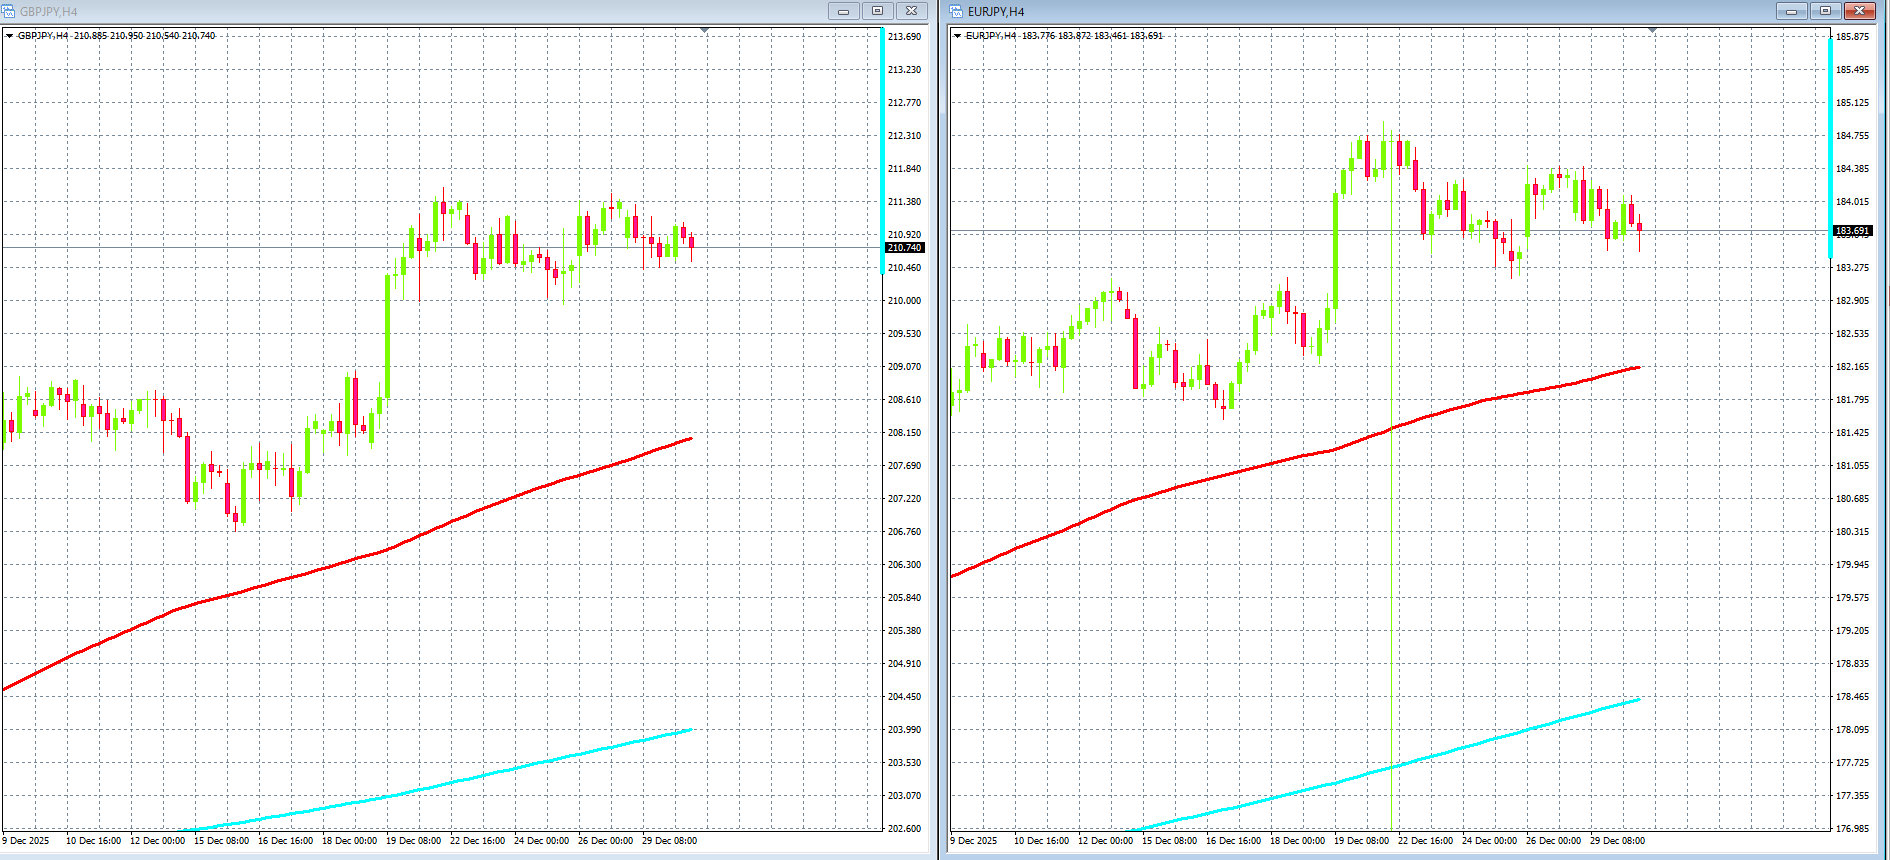Viewport: 1890px width, 860px height.
Task: Click the cyan vertical bar on GBPJPY price scale
Action: [882, 150]
